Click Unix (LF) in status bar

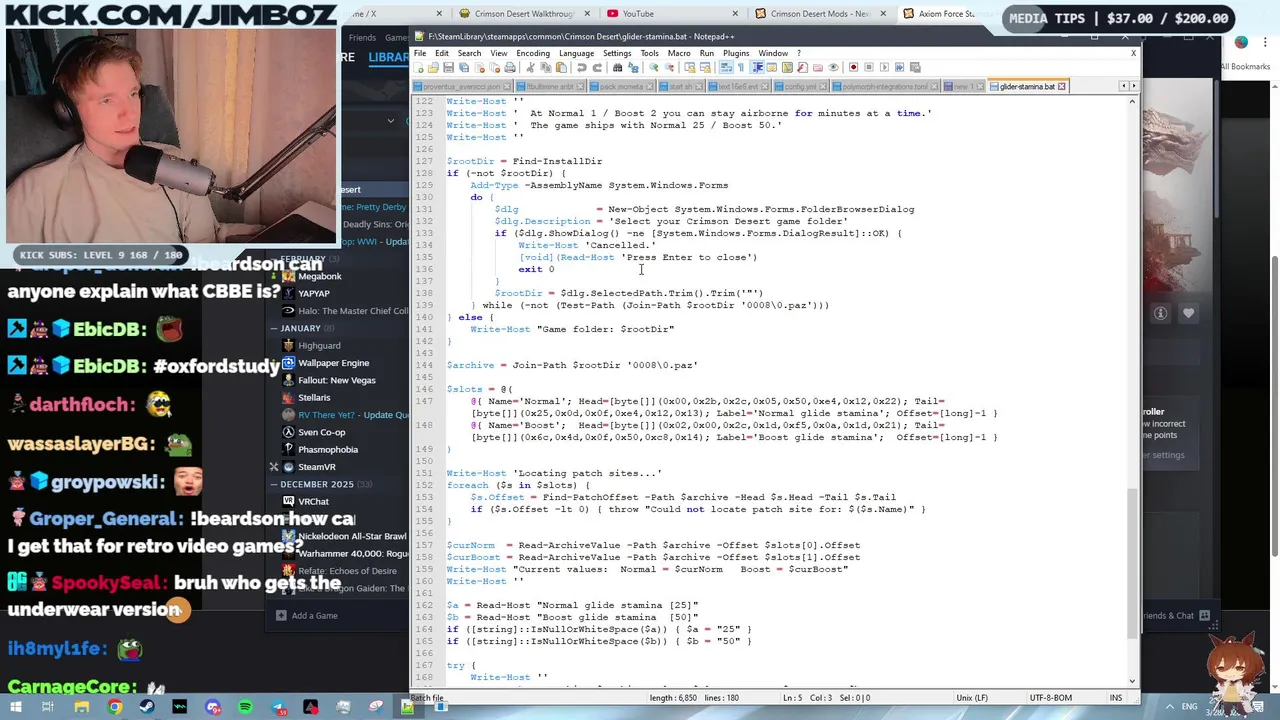pos(971,698)
